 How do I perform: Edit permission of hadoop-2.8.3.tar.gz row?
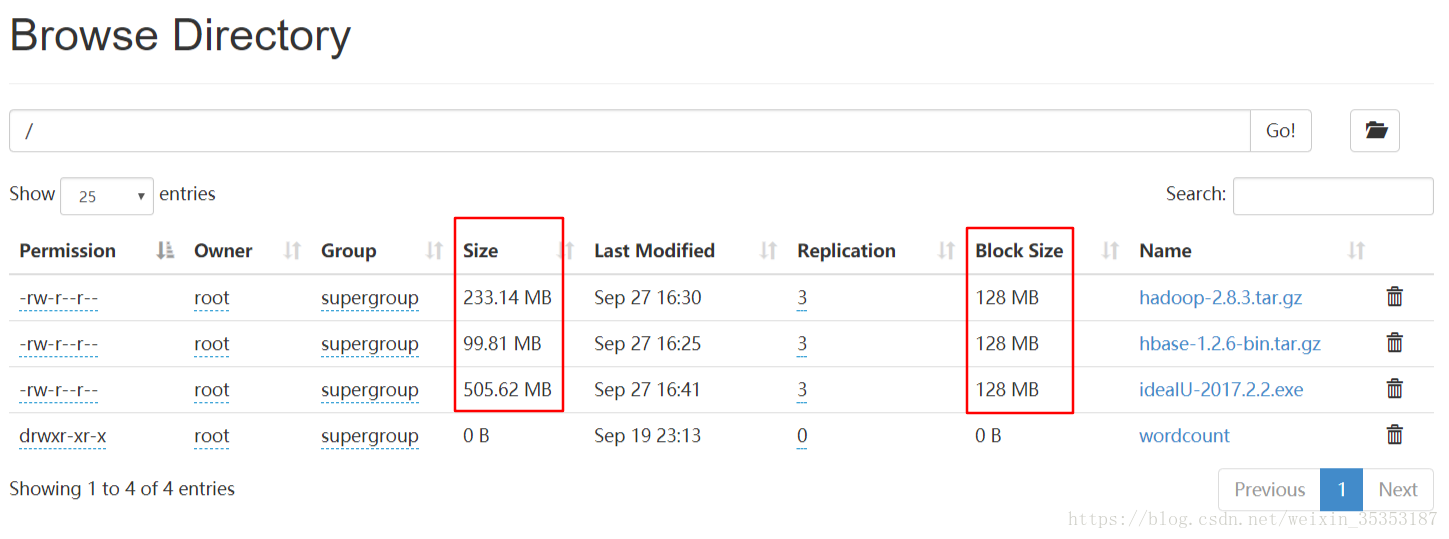[x=58, y=298]
